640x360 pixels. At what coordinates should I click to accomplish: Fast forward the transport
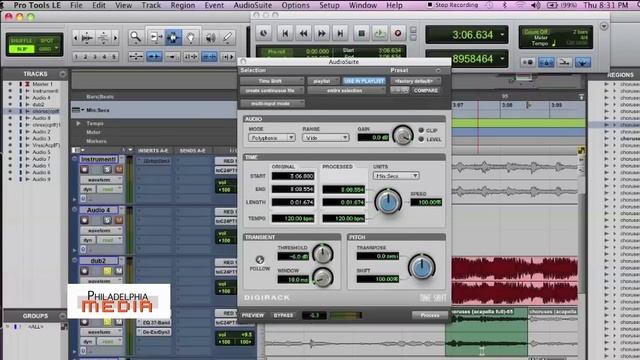322,33
